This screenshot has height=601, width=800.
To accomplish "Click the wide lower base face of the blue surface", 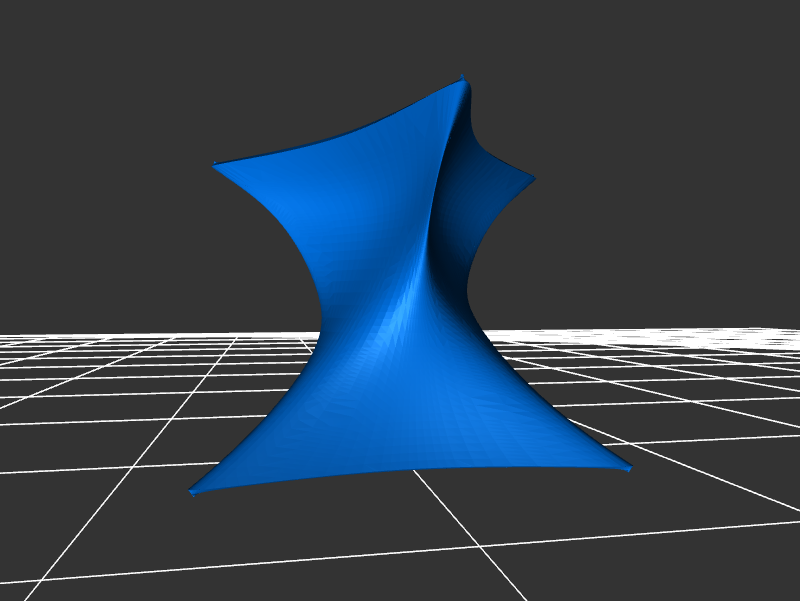I will point(400,420).
